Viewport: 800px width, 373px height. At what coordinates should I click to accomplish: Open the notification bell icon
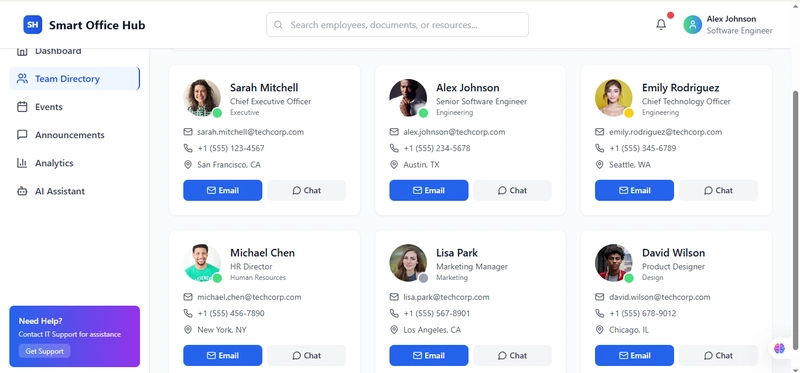(x=661, y=24)
